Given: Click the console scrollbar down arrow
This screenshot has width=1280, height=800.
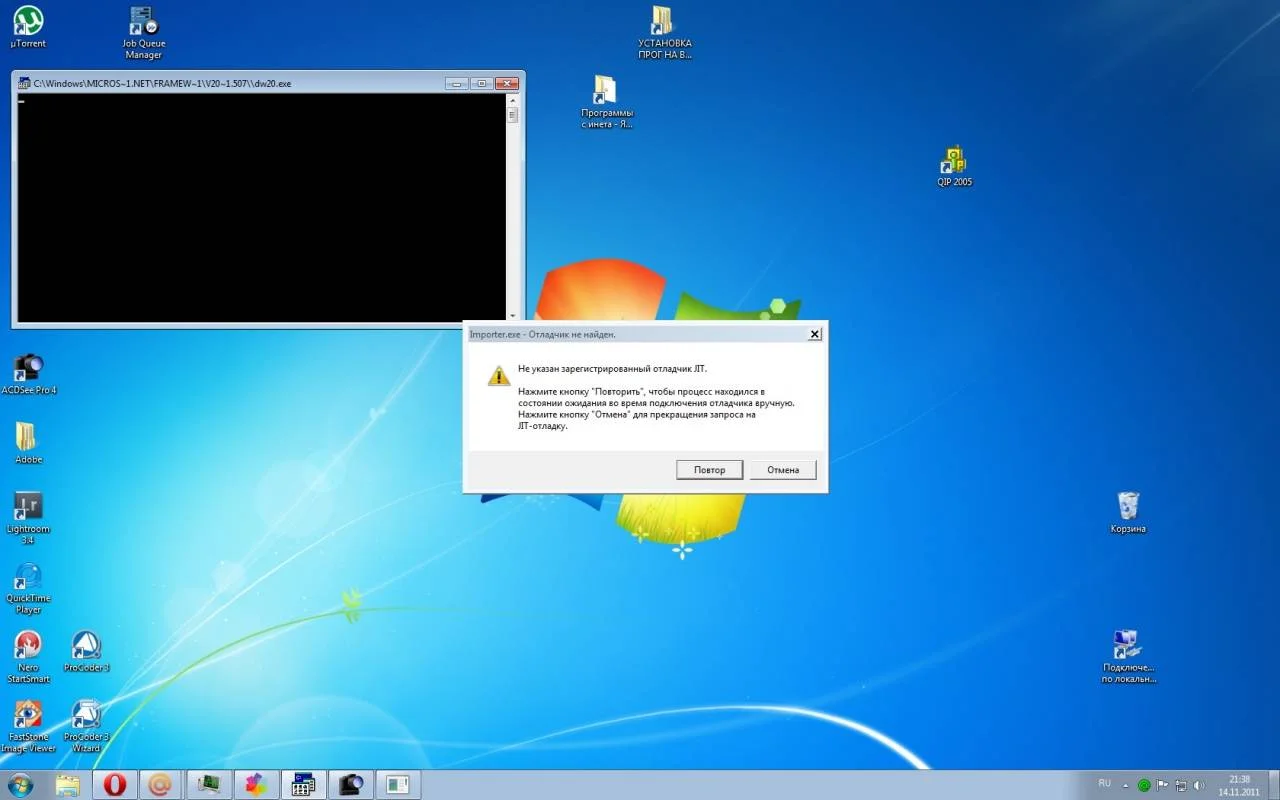Looking at the screenshot, I should 513,315.
